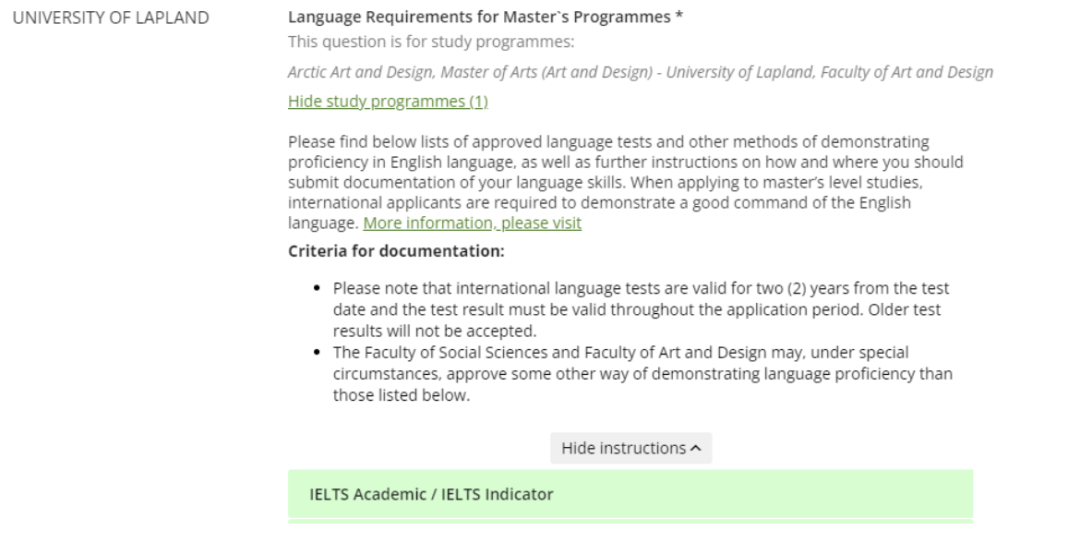Click the sentence 'Older test results will not be accepted'
This screenshot has height=543, width=1080.
tap(636, 320)
